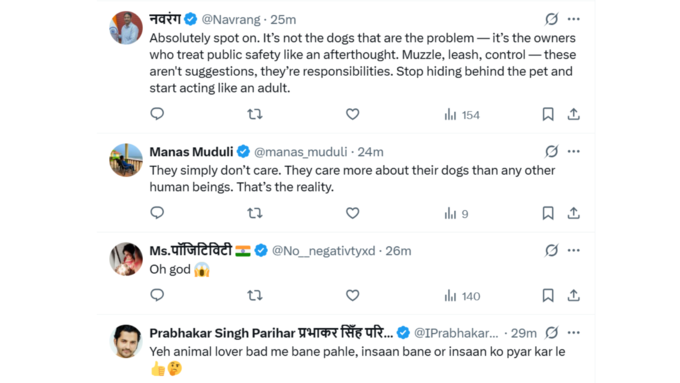This screenshot has width=680, height=383.
Task: Open Prabhakar Singh Parihar's profile picture
Action: 126,341
